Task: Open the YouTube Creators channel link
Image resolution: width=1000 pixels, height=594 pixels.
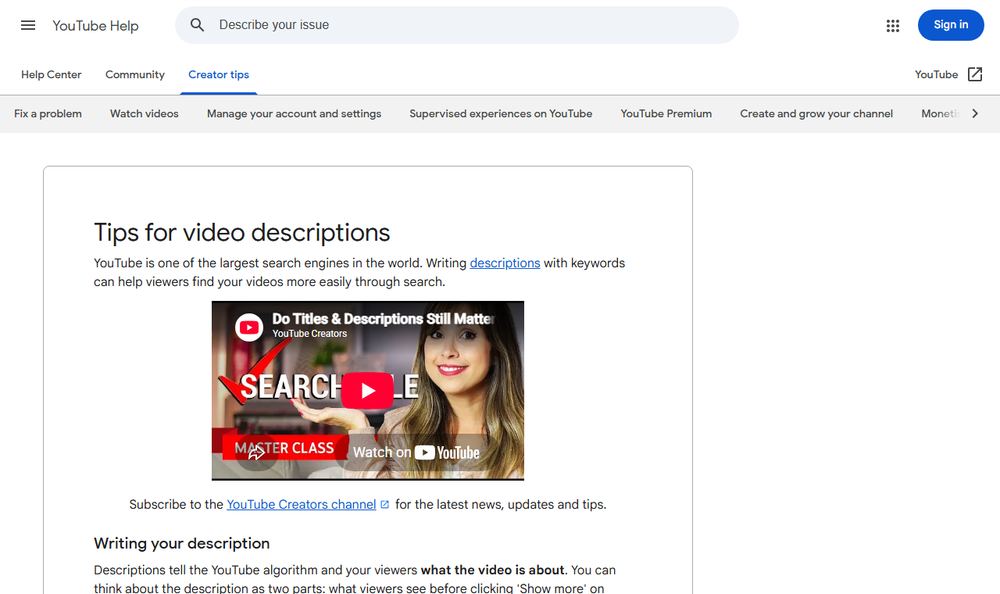Action: pos(301,504)
